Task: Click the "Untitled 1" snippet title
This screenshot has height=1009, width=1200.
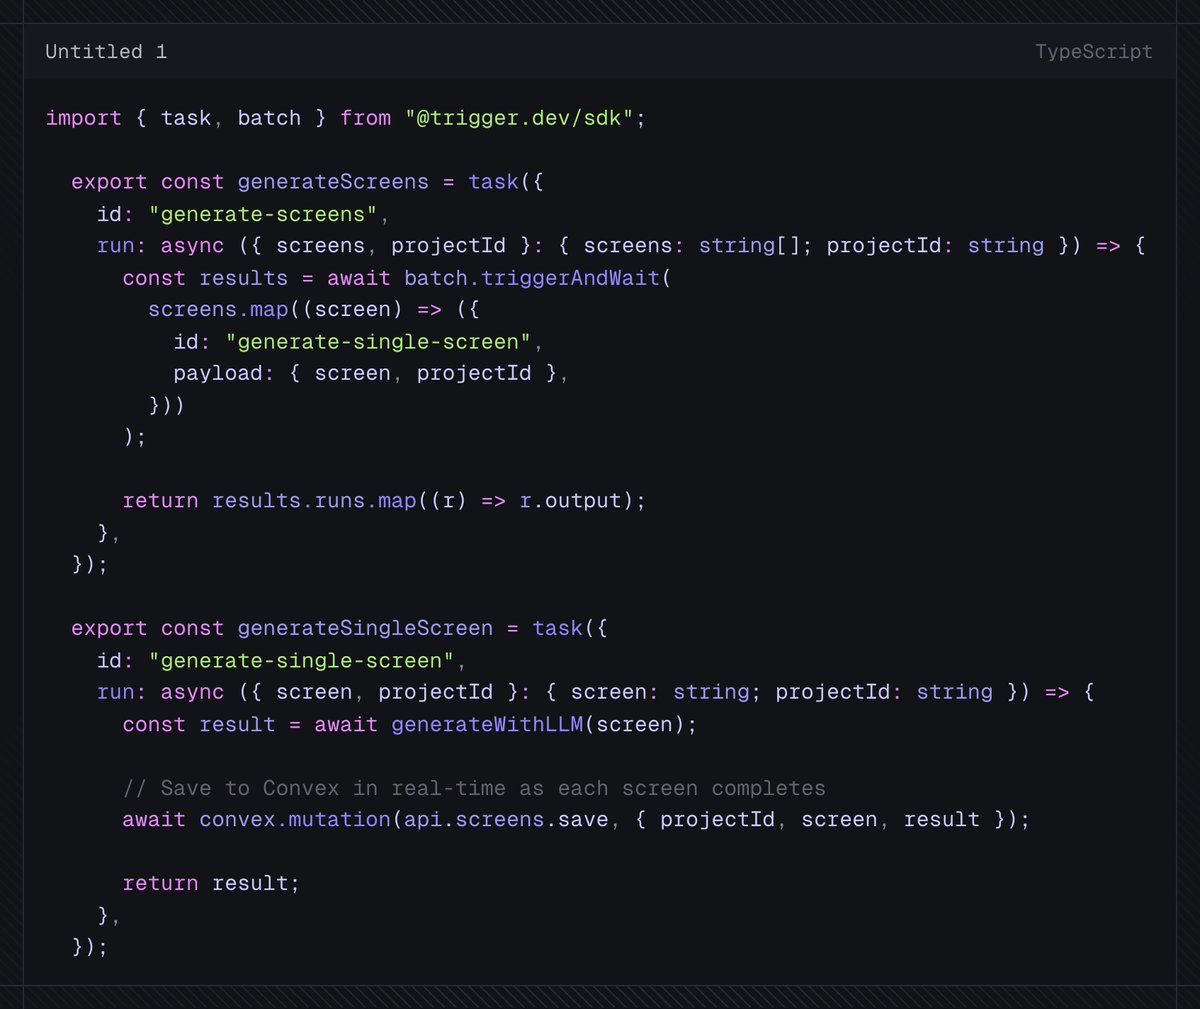Action: [x=106, y=52]
